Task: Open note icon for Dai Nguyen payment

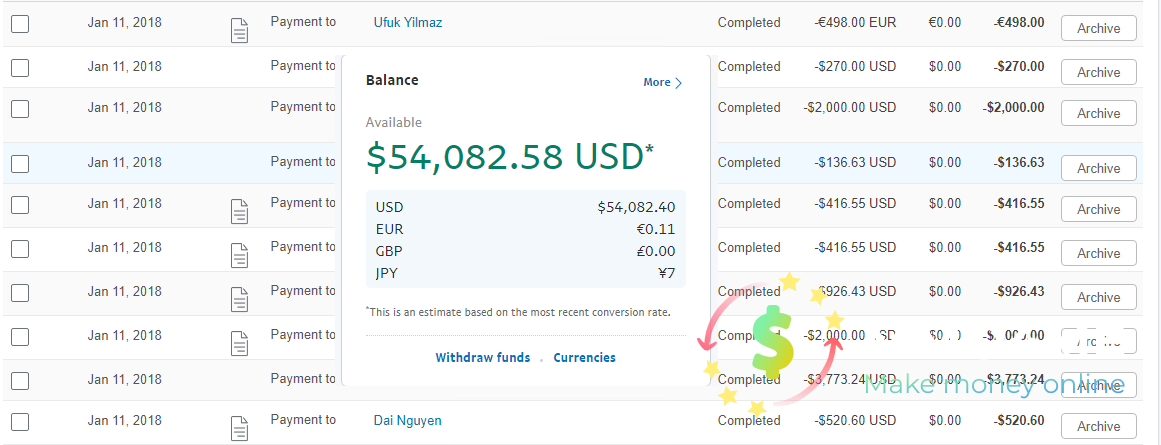Action: tap(239, 429)
